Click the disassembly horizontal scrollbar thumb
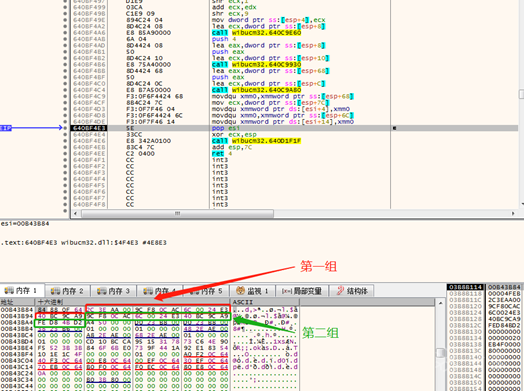 pyautogui.click(x=177, y=213)
